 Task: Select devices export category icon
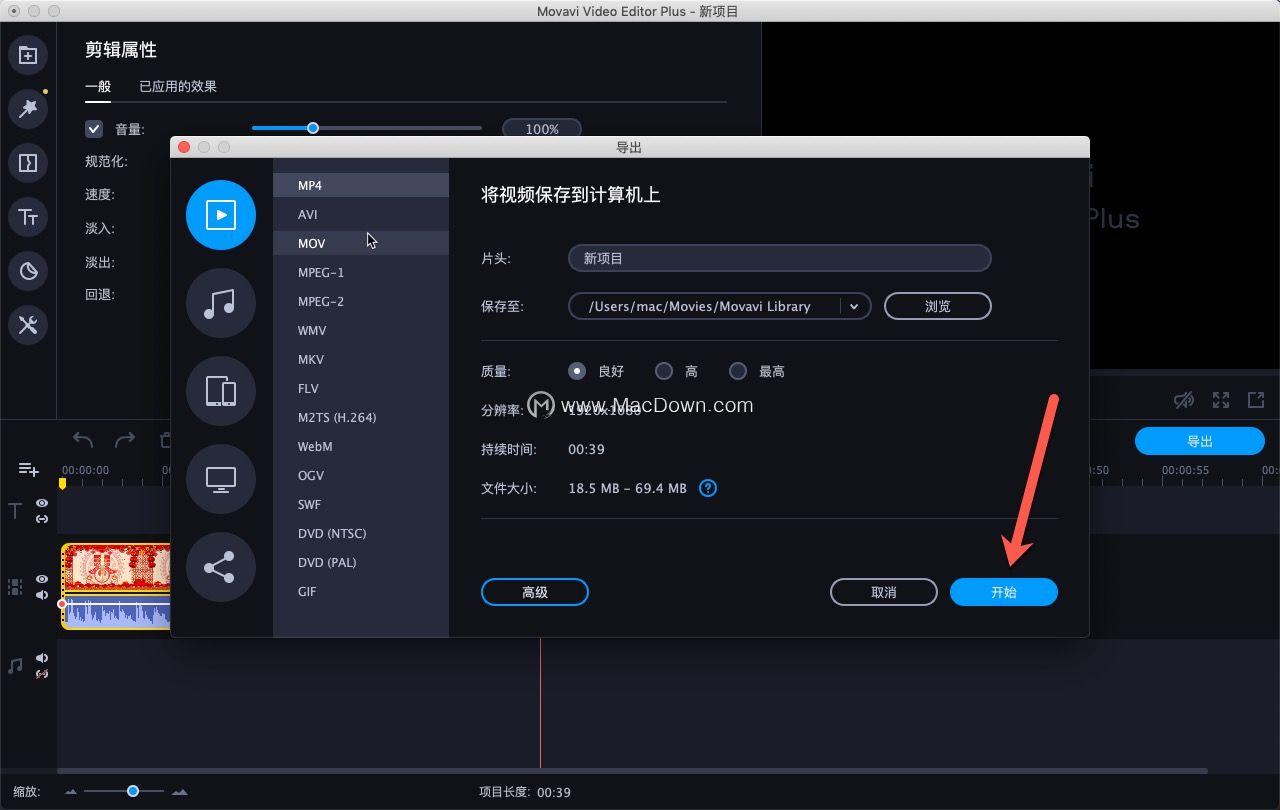pyautogui.click(x=221, y=391)
